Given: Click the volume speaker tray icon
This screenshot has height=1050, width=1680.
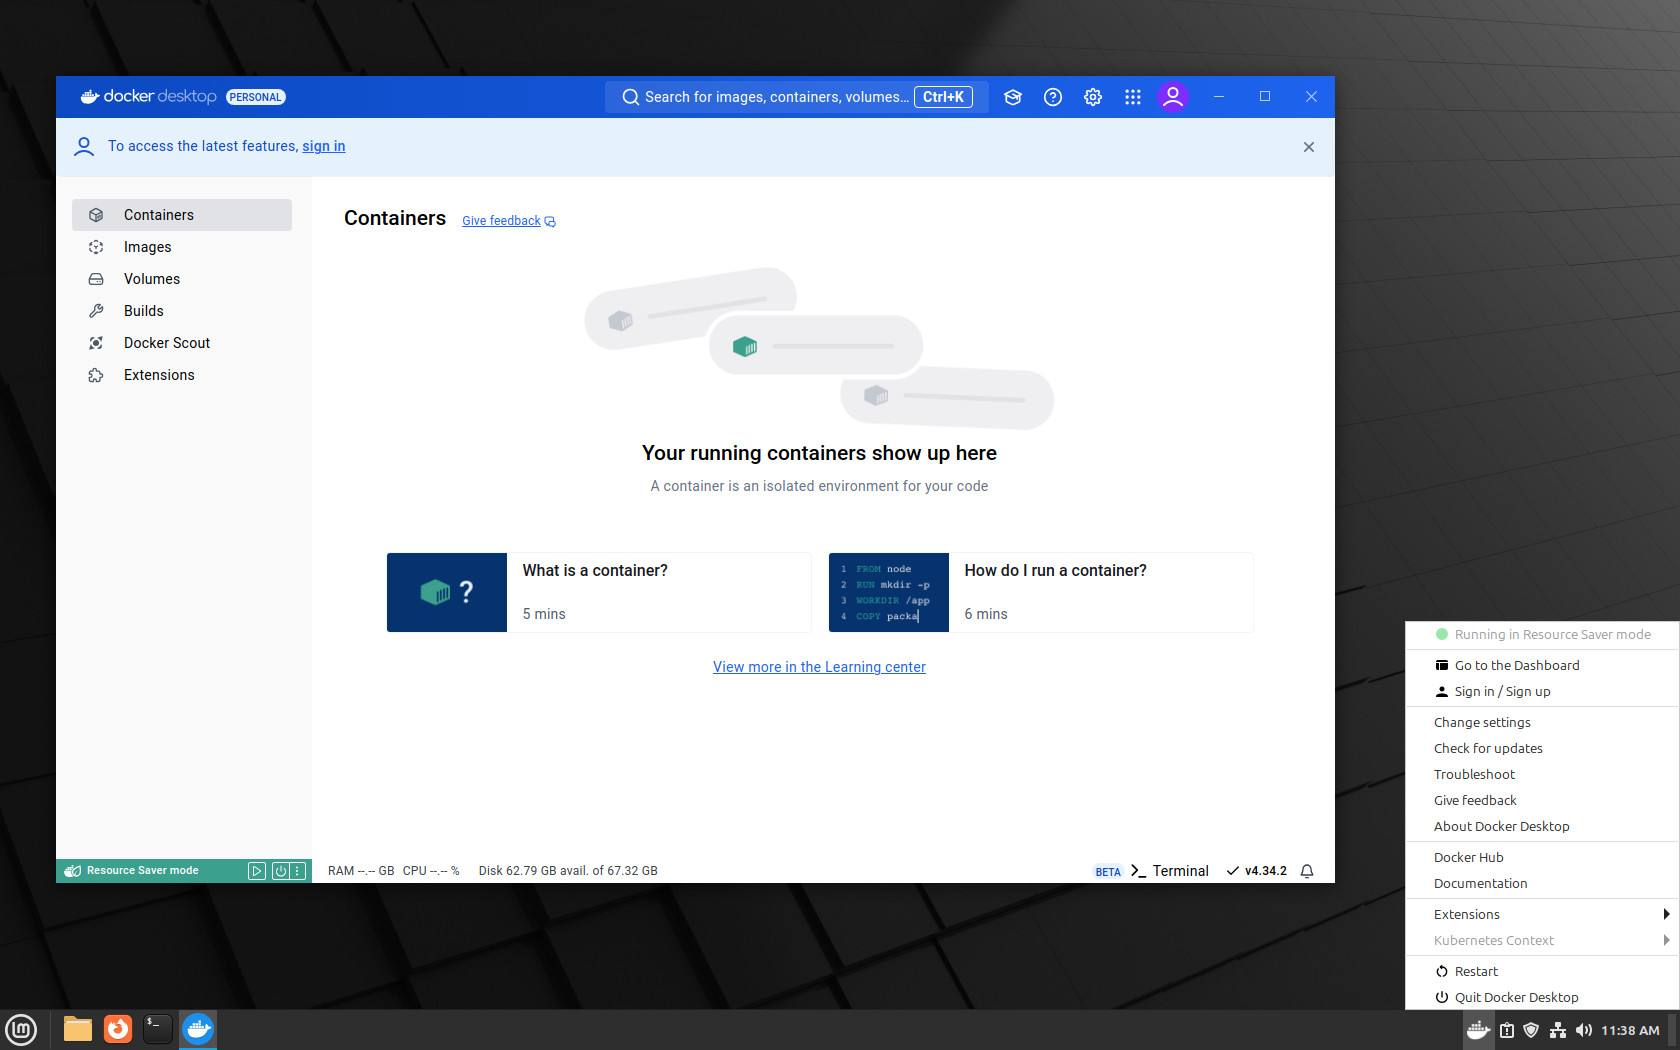Looking at the screenshot, I should coord(1584,1030).
